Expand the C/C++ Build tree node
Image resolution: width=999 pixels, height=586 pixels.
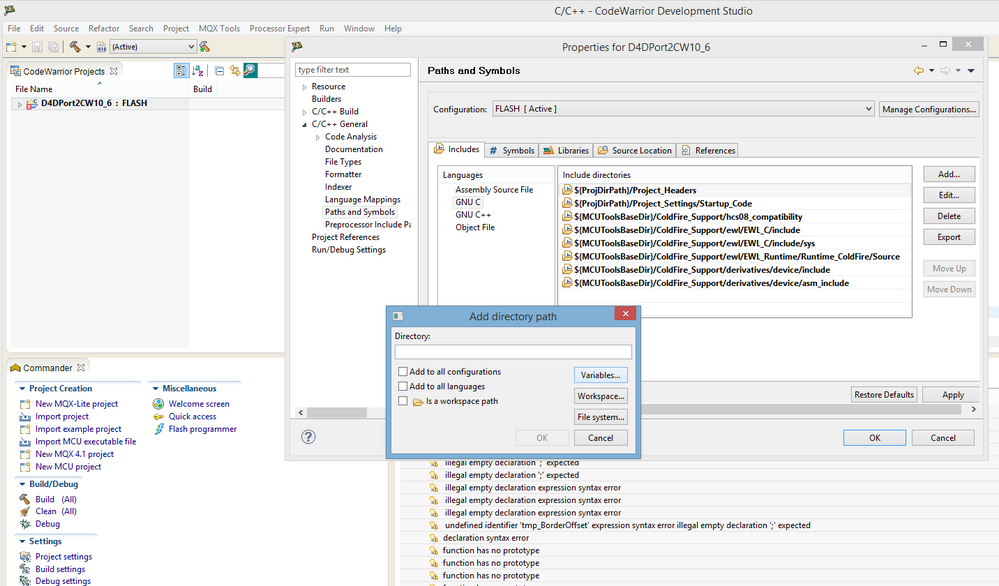point(305,111)
